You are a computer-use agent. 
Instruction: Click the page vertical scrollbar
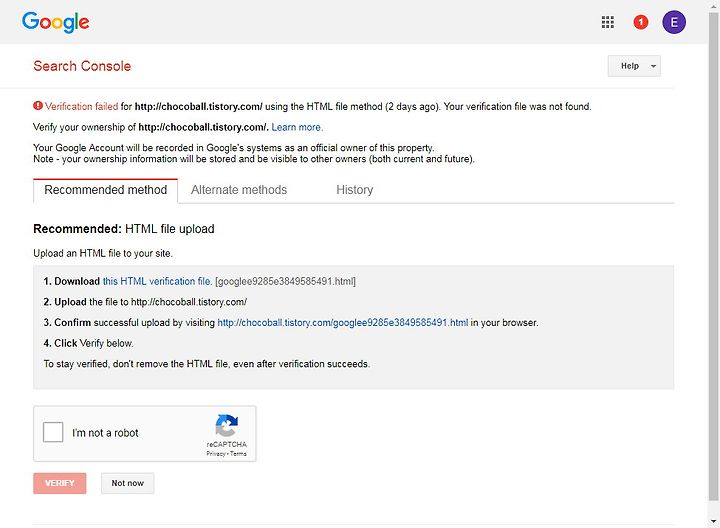714,257
